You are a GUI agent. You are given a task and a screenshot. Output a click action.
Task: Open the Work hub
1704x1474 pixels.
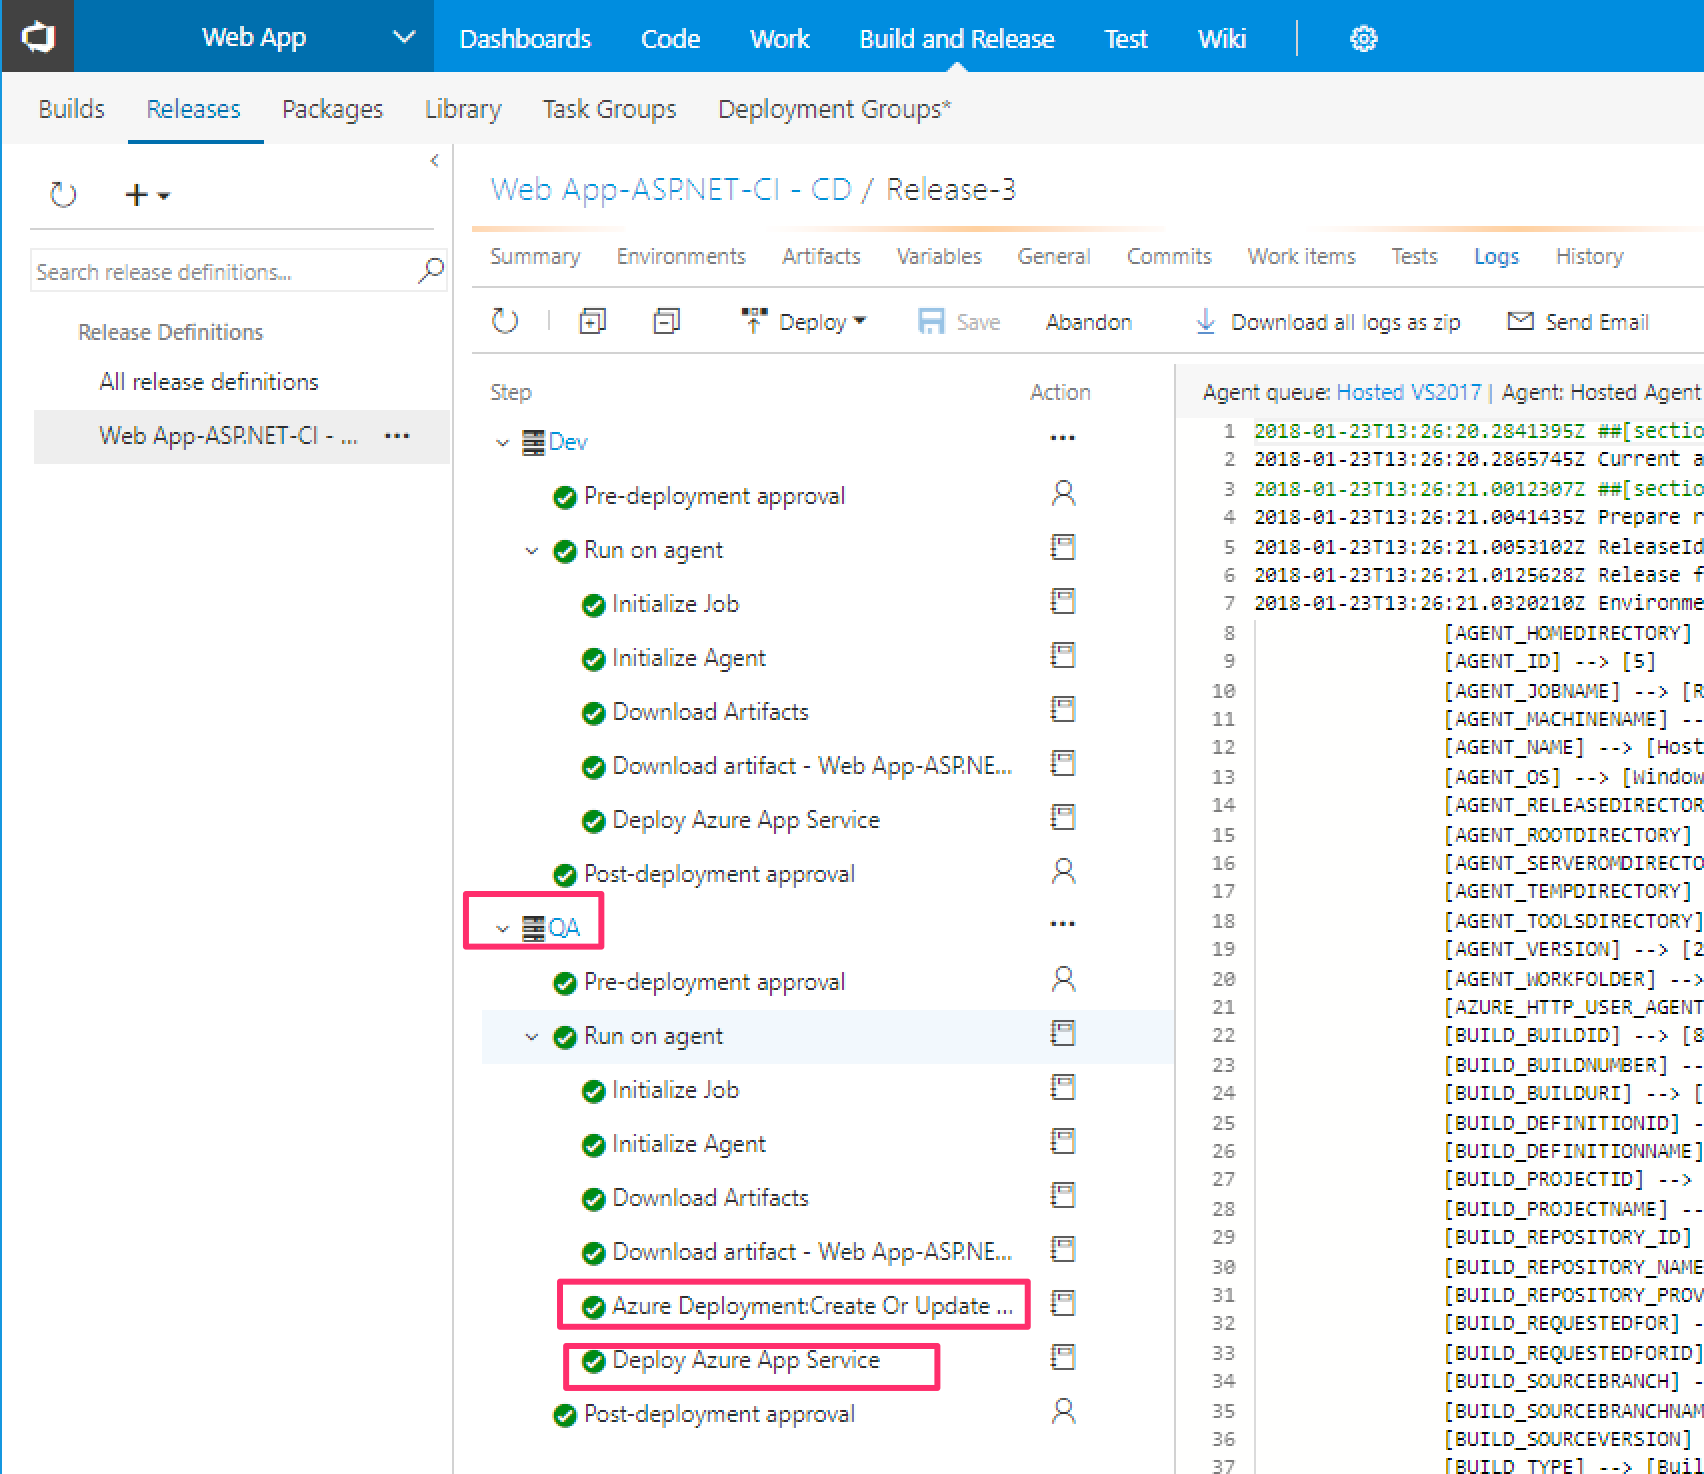coord(779,39)
